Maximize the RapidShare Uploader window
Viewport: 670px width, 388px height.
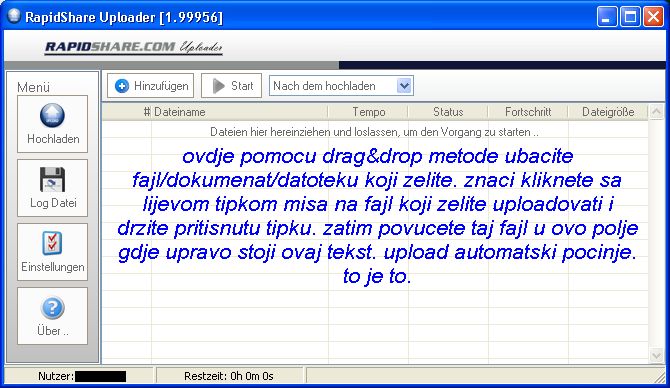[630, 17]
